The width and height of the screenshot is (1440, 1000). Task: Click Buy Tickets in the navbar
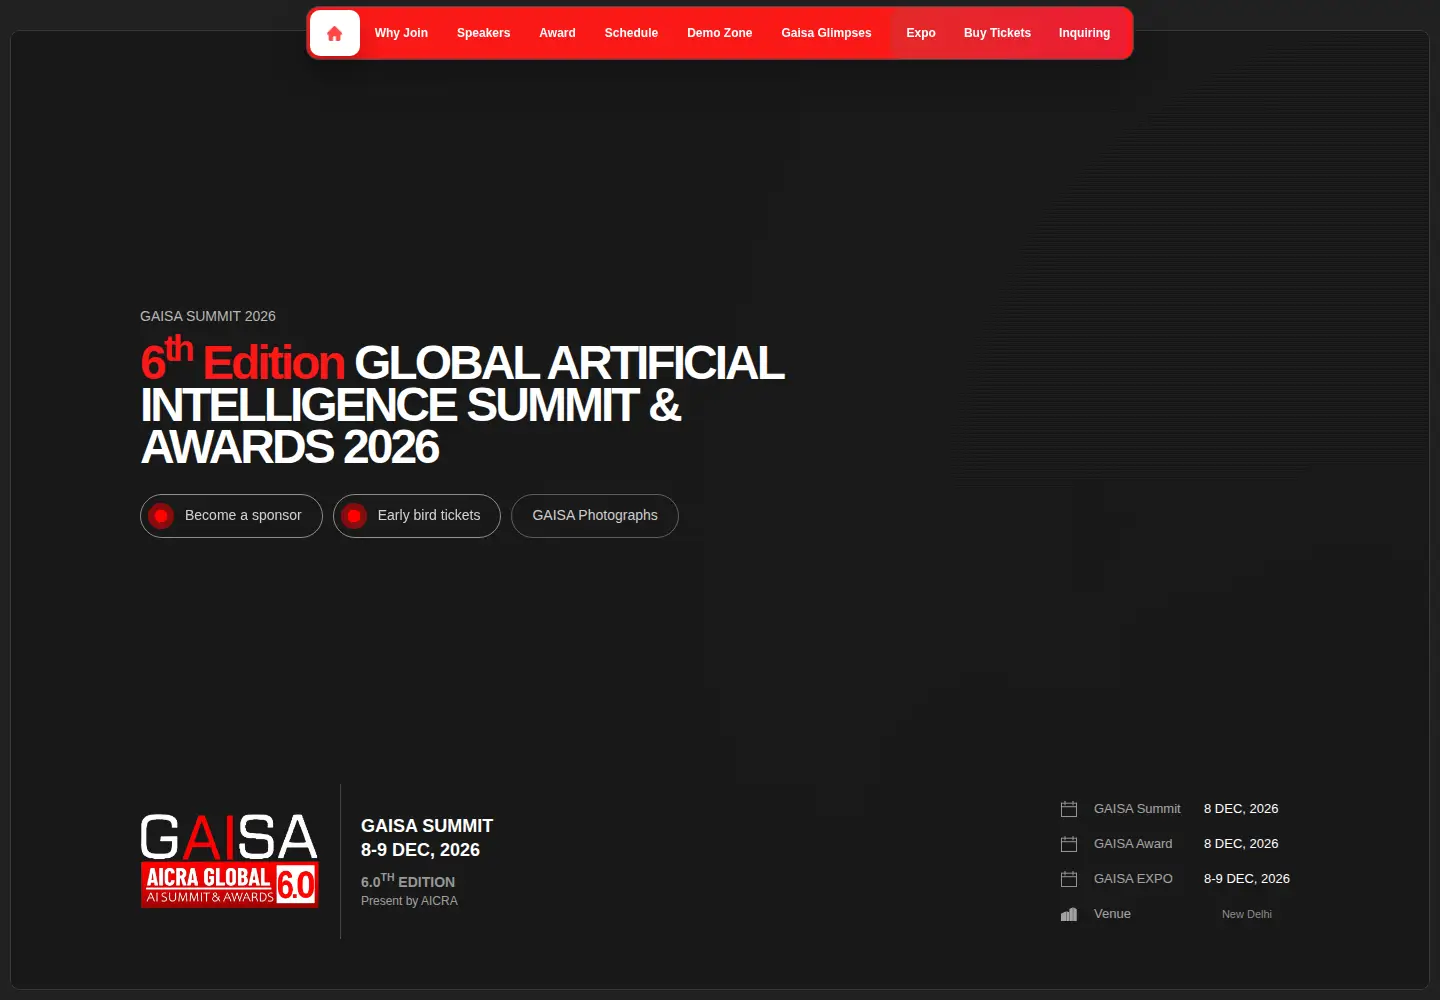(x=997, y=33)
